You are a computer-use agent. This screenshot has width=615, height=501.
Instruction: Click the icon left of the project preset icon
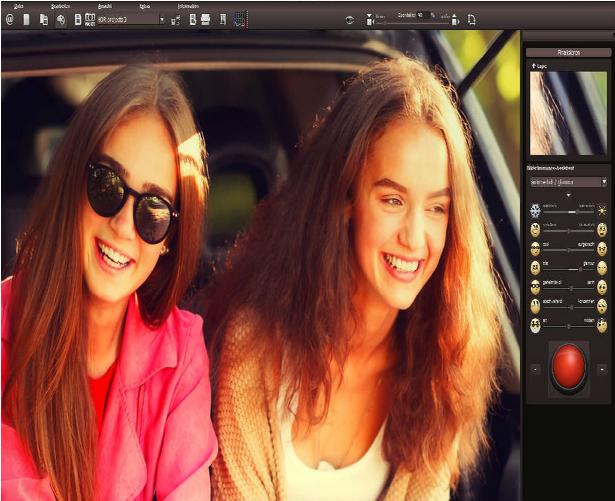(78, 19)
